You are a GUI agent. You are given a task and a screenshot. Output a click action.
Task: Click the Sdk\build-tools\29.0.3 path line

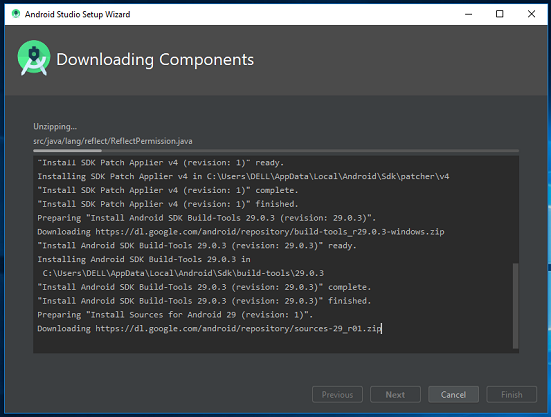183,273
